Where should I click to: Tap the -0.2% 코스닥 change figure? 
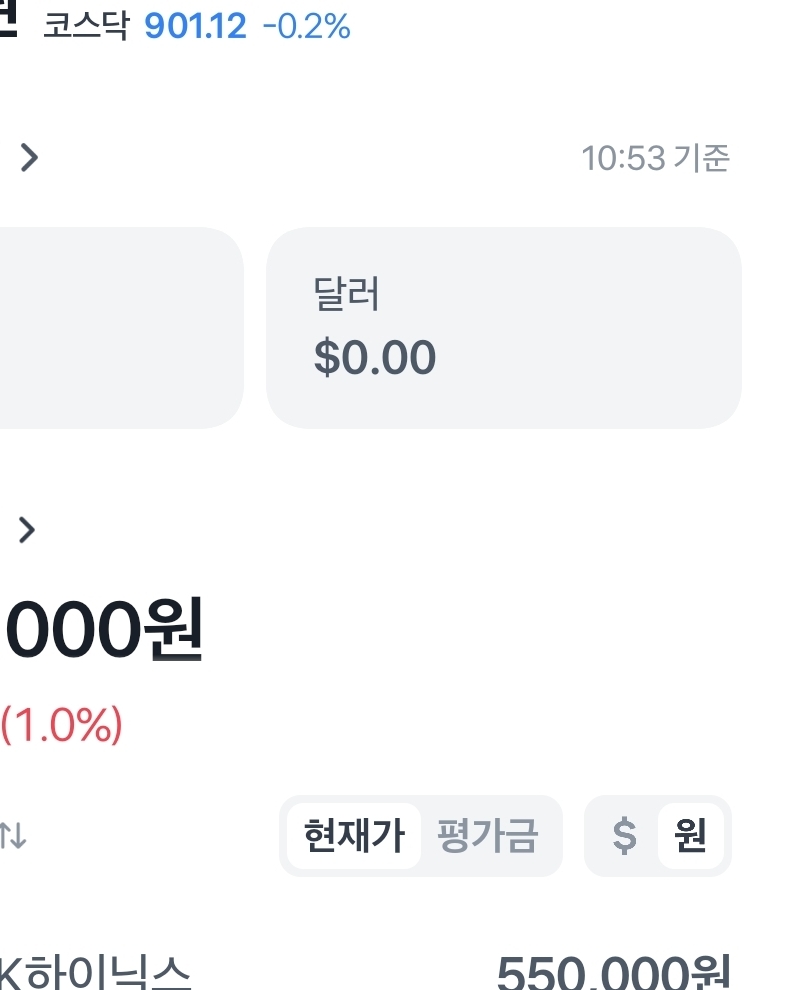(306, 26)
